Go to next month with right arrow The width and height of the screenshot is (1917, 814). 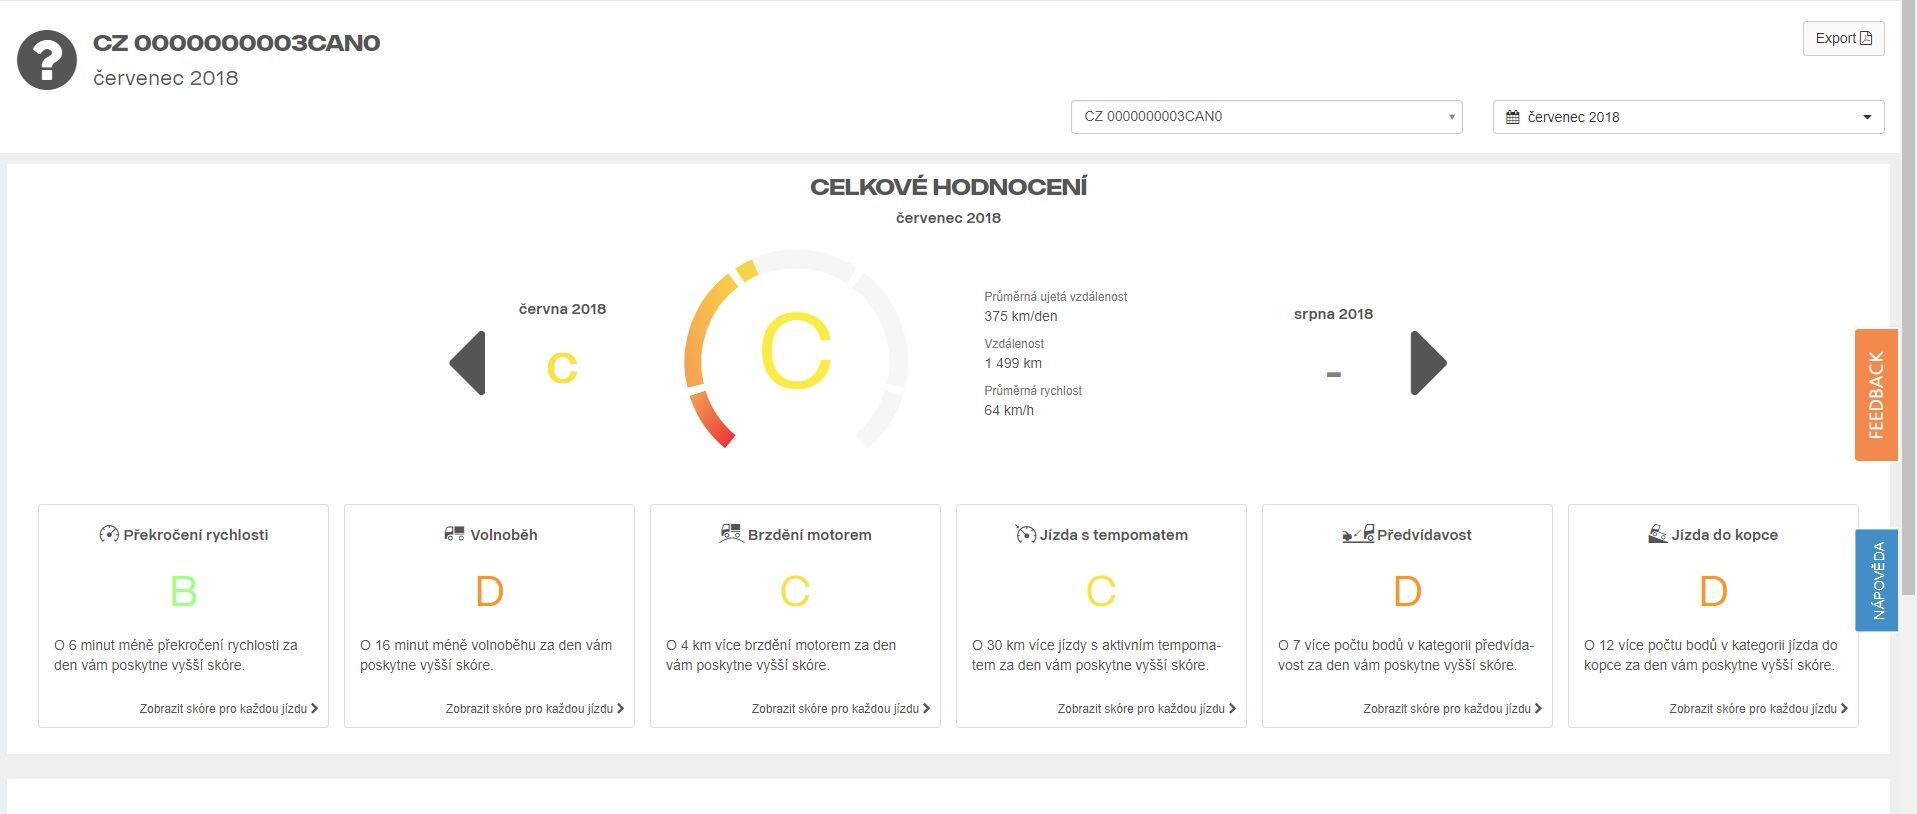(x=1428, y=363)
